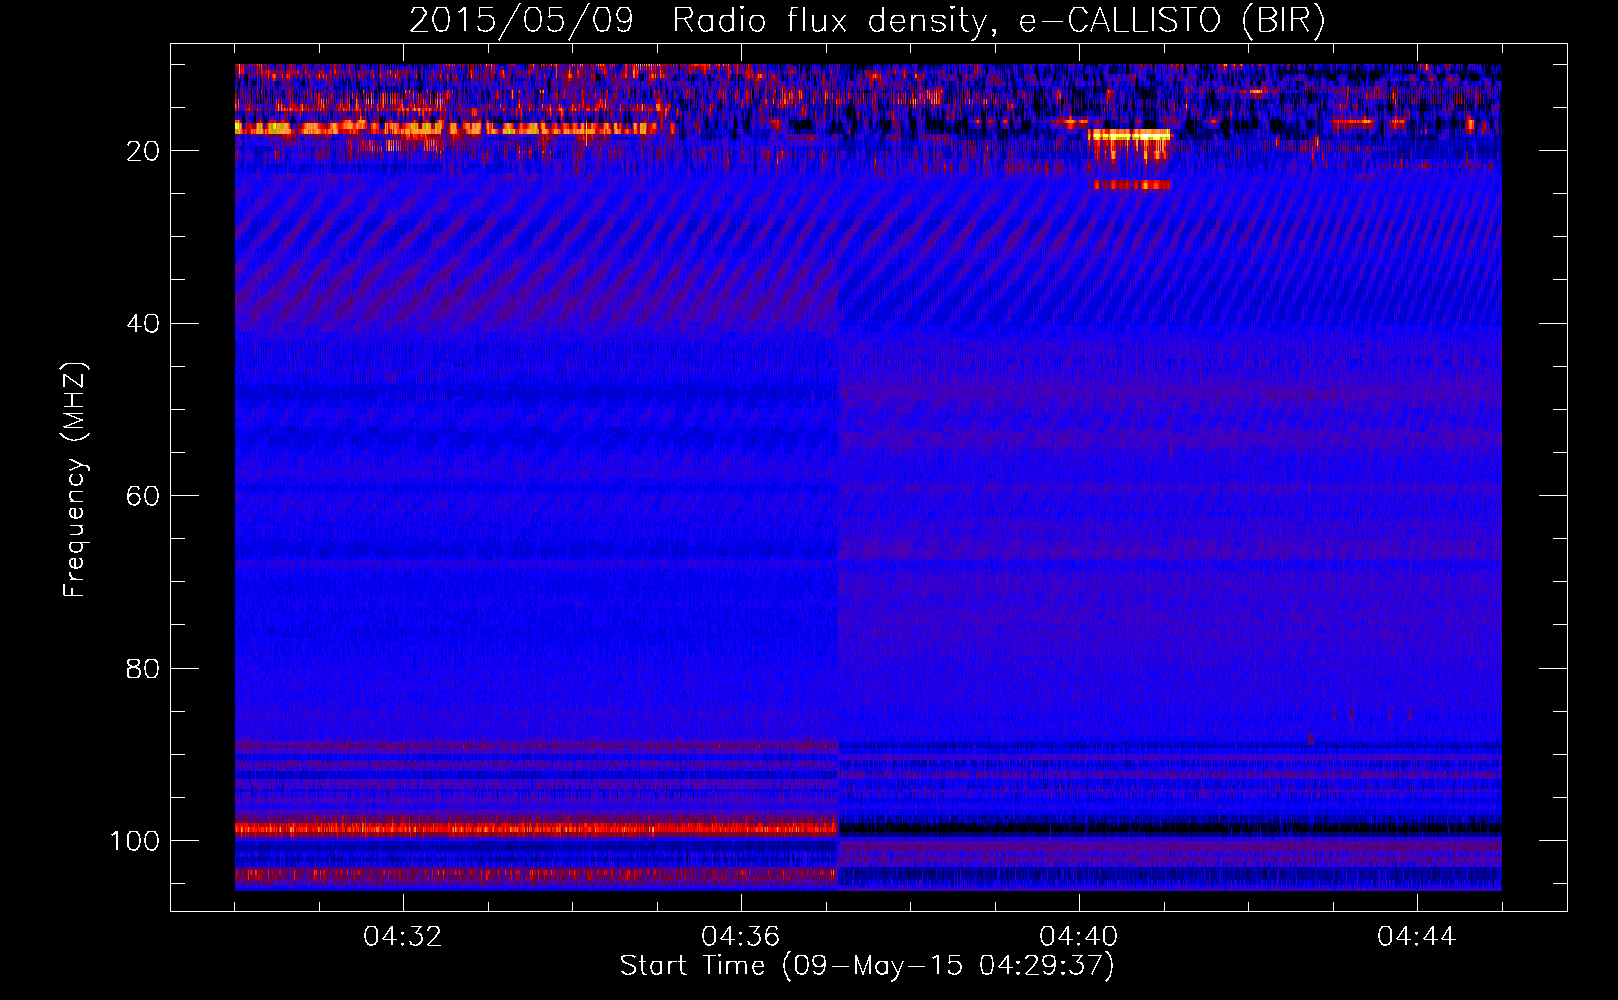Click the '04:36' time tick label
The image size is (1618, 1000).
741,937
